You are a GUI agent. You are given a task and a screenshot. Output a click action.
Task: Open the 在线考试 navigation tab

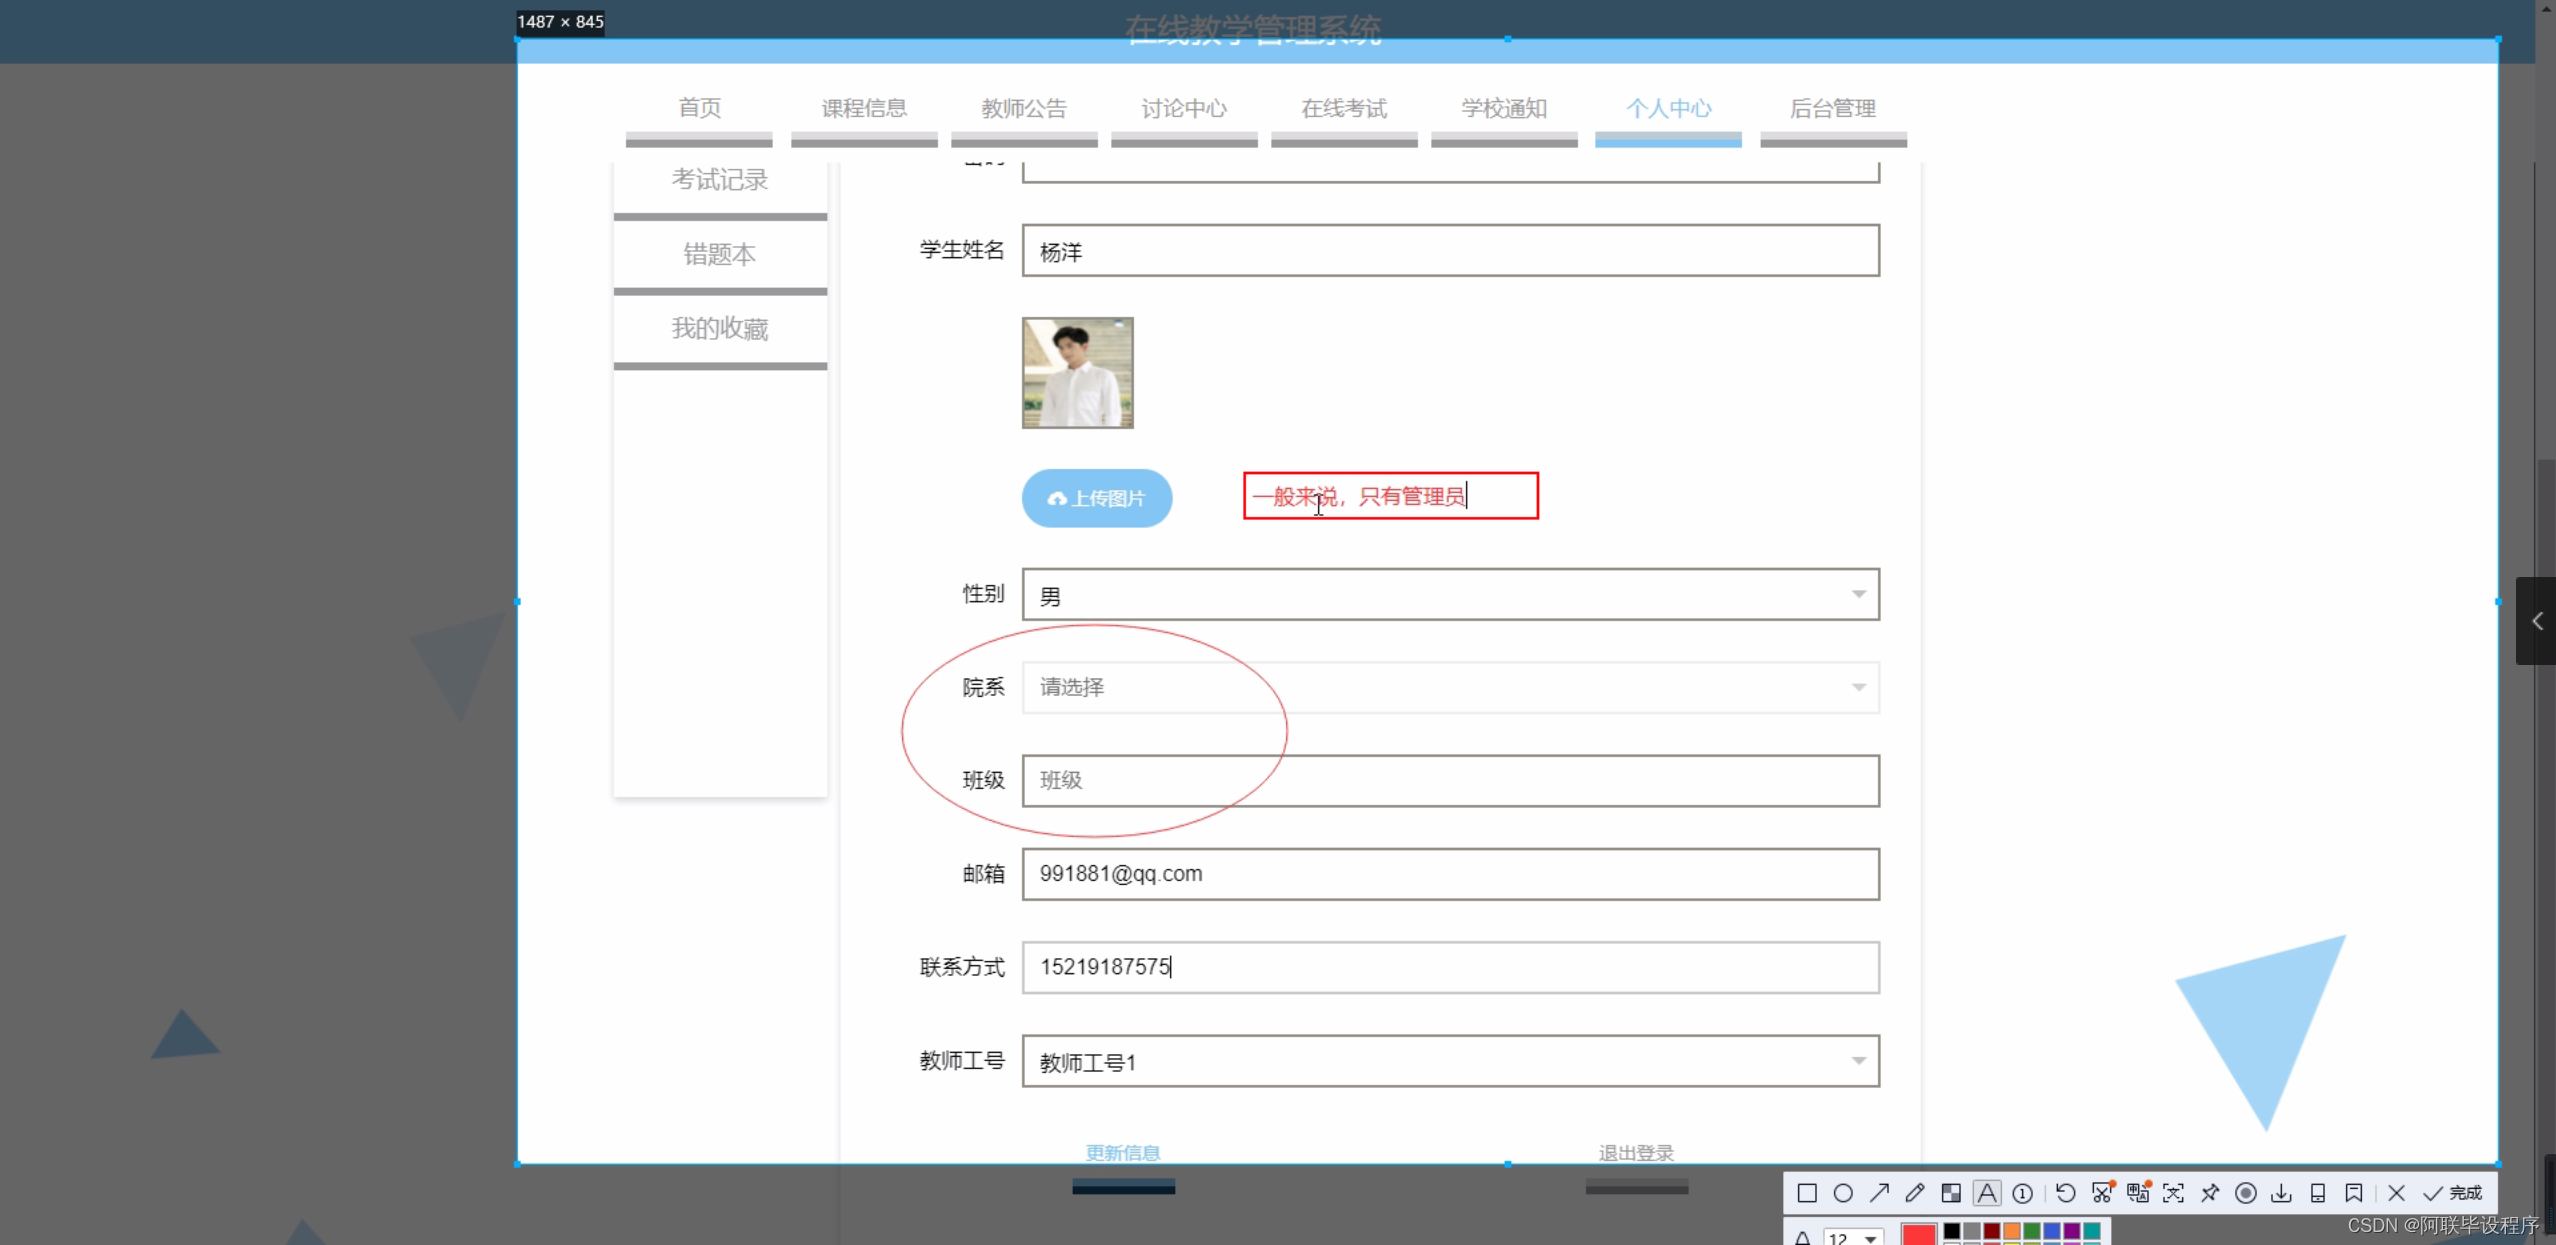coord(1343,108)
